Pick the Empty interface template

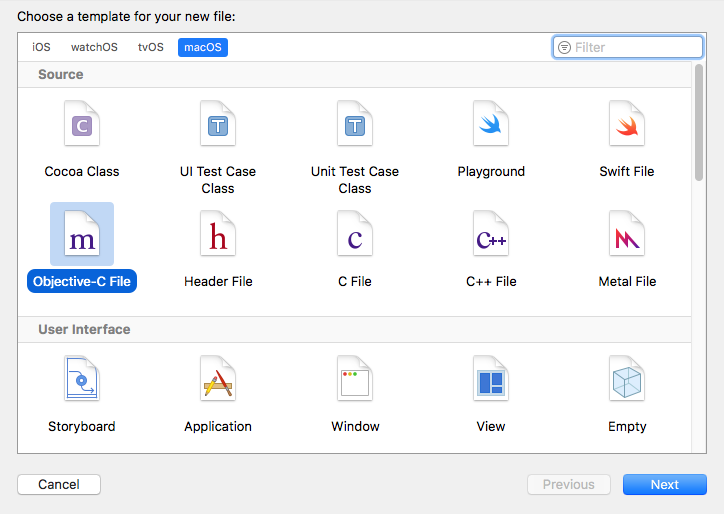pyautogui.click(x=627, y=381)
